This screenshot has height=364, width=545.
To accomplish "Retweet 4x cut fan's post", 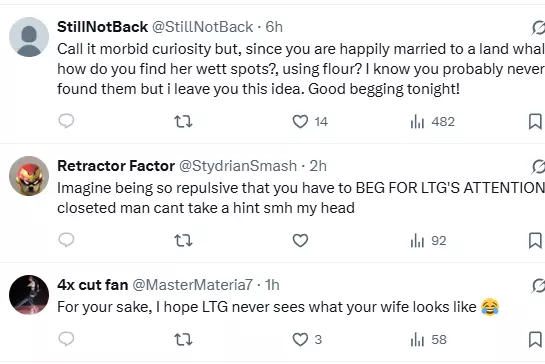I will 183,339.
